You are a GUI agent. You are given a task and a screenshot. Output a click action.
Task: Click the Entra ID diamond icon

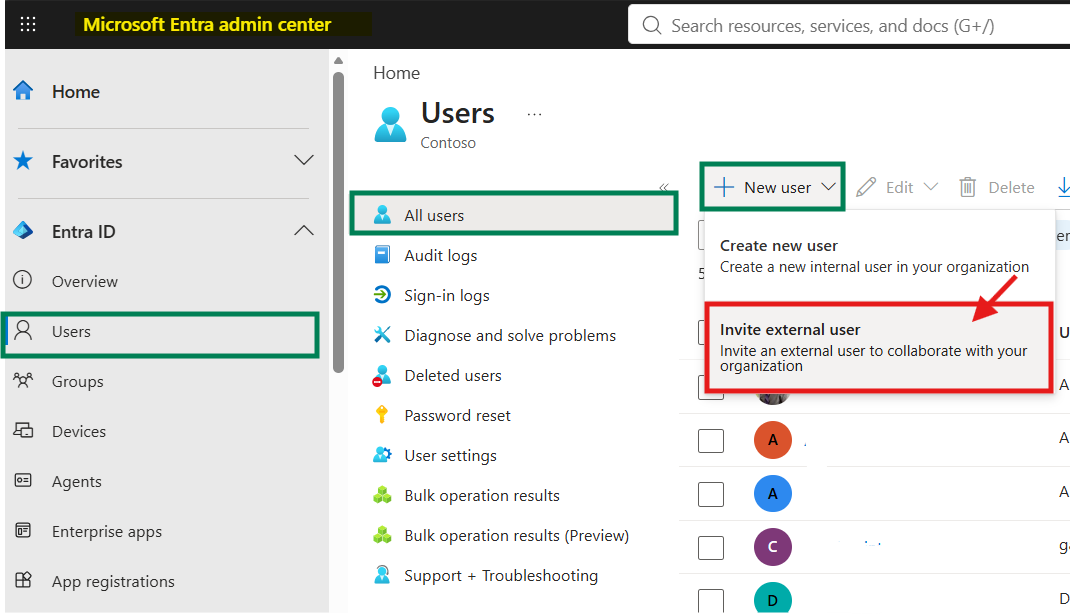pyautogui.click(x=23, y=231)
